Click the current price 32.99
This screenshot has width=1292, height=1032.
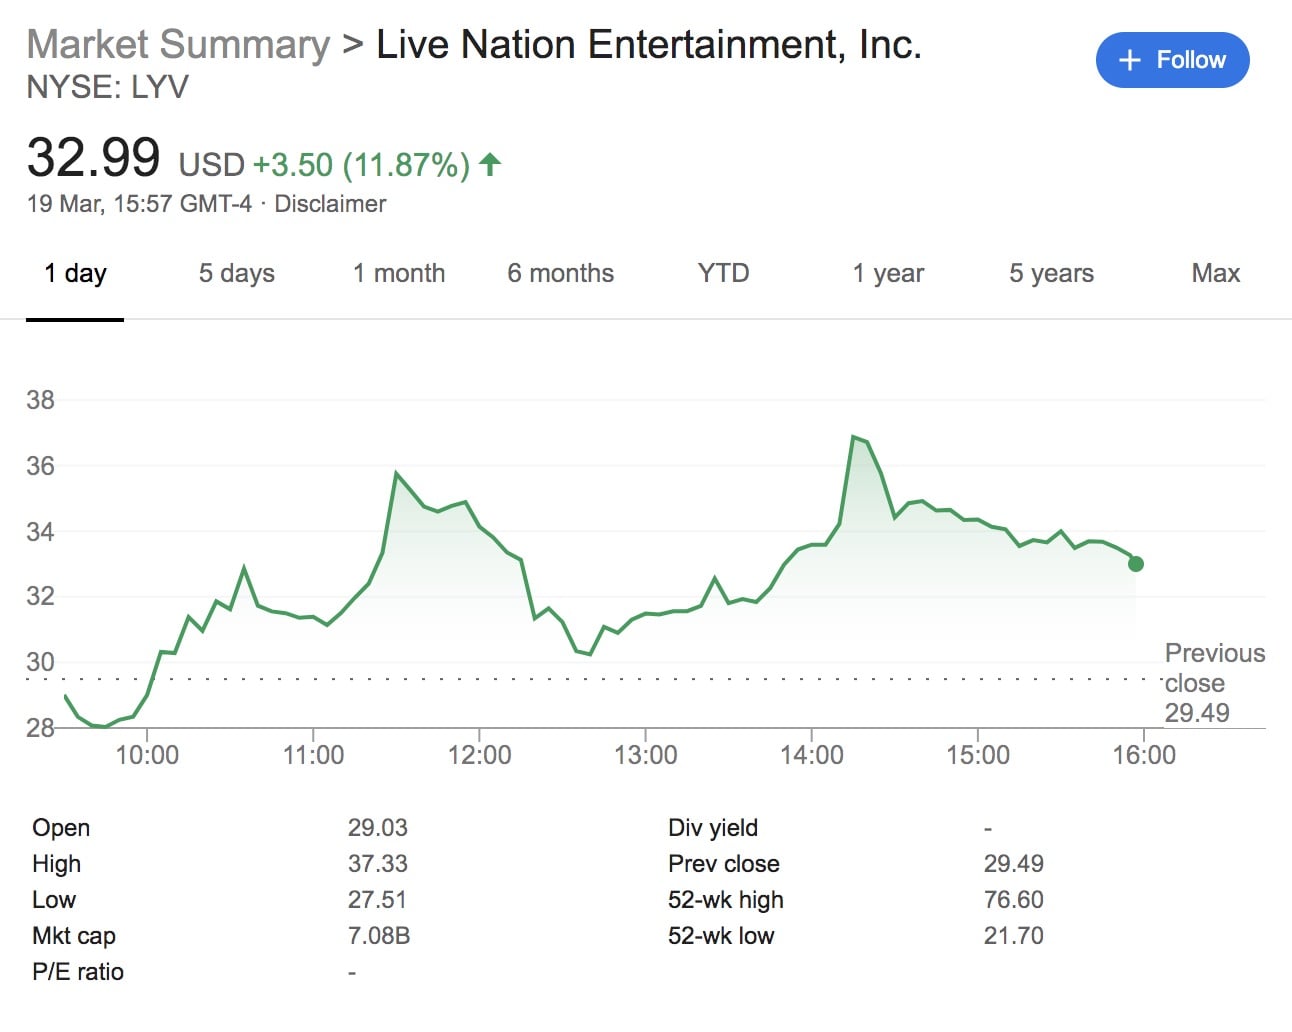pyautogui.click(x=93, y=158)
